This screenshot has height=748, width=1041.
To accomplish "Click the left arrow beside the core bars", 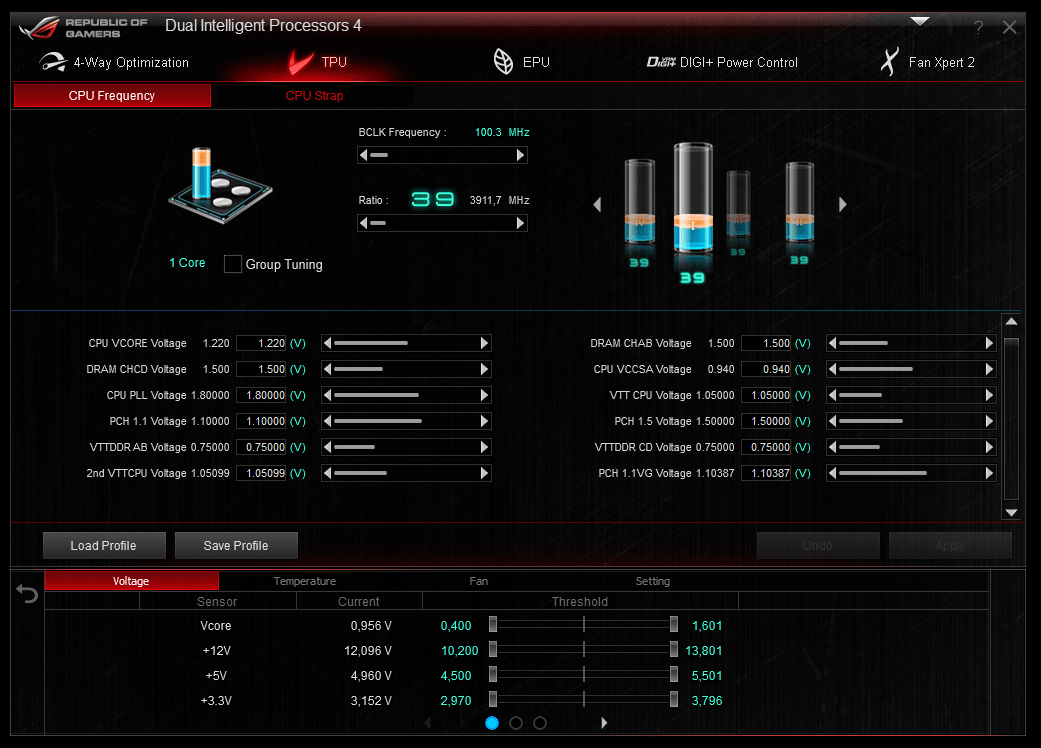I will (597, 204).
